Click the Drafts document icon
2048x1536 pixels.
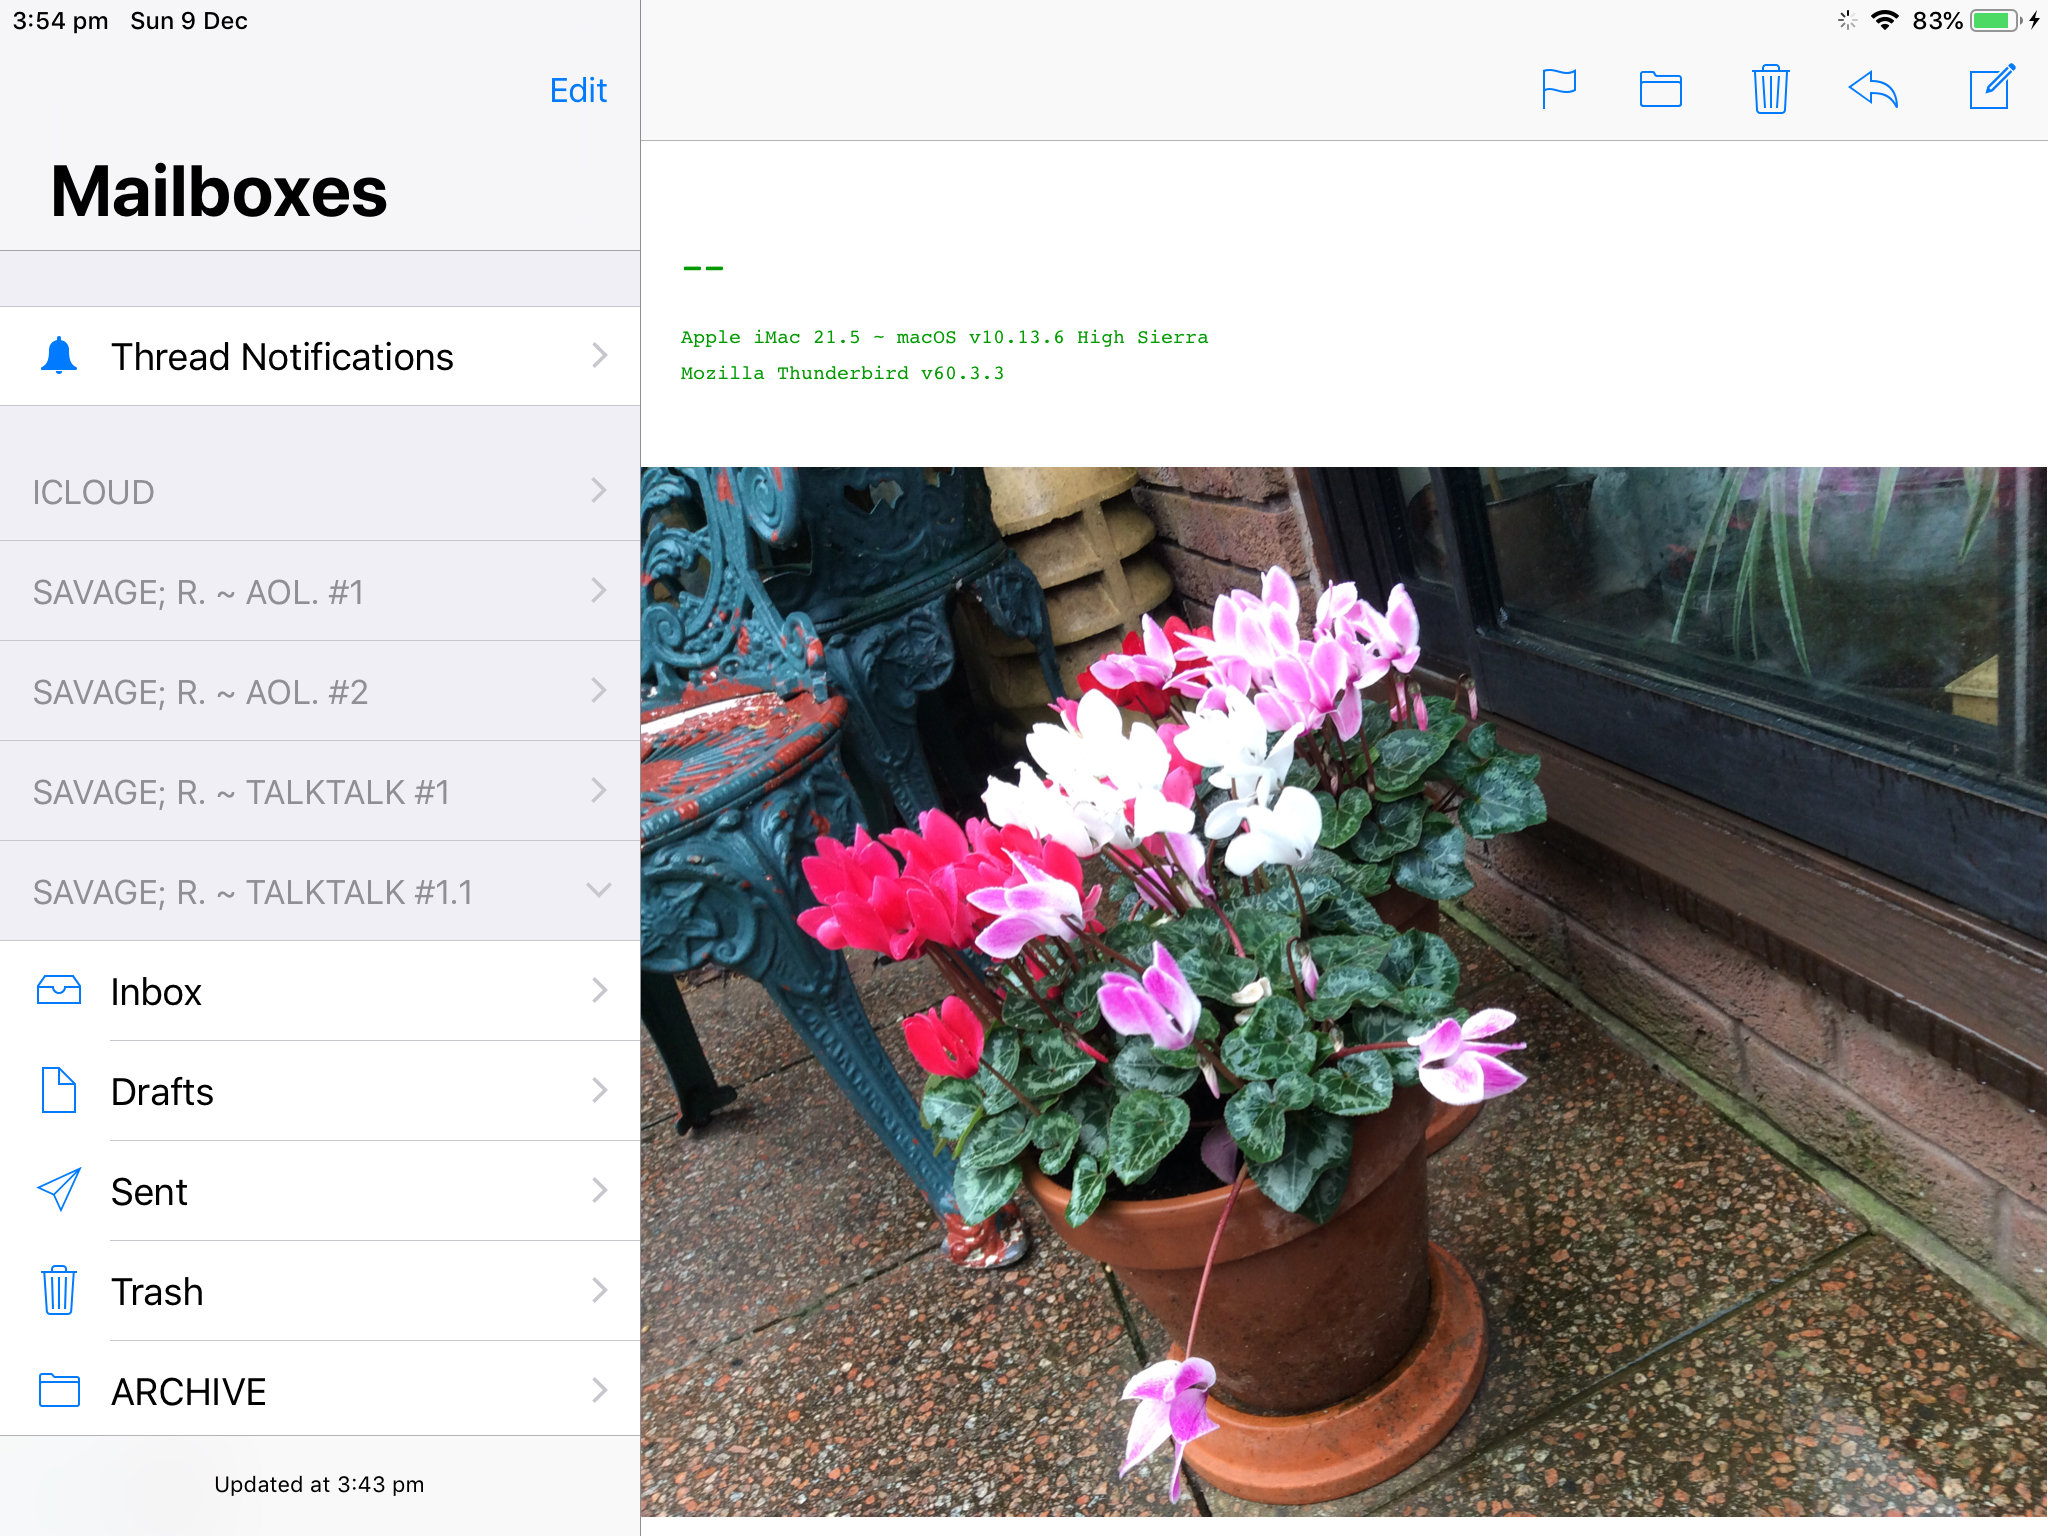[x=59, y=1090]
